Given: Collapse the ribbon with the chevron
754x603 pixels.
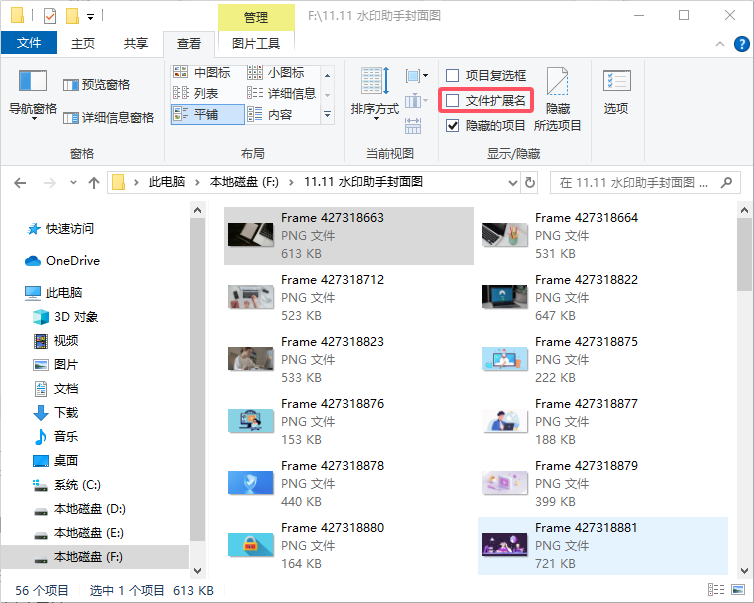Looking at the screenshot, I should click(720, 44).
